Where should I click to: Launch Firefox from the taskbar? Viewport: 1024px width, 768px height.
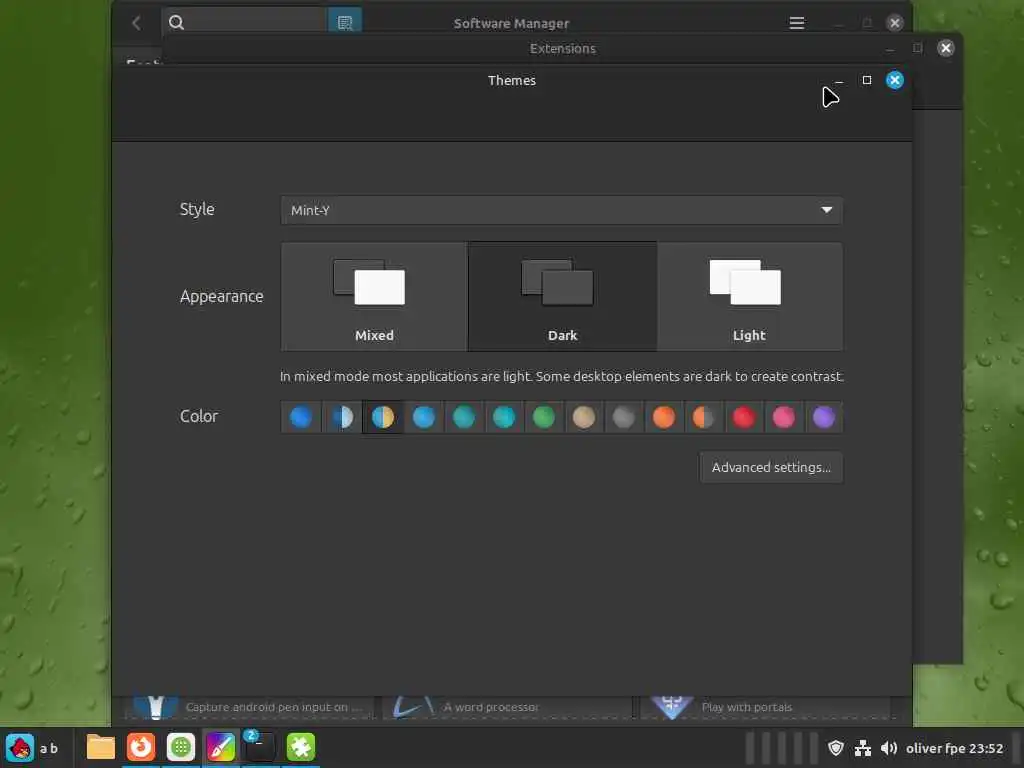pos(140,747)
